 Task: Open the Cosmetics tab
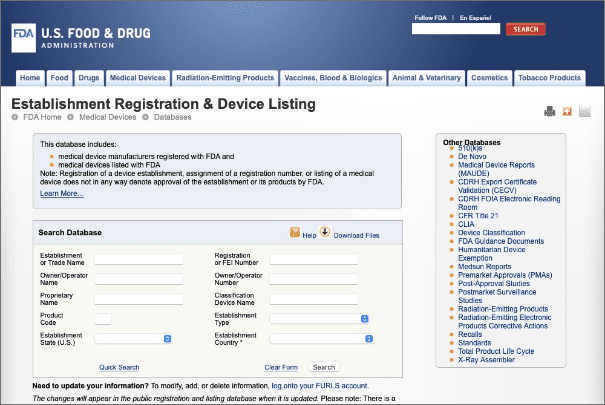pos(489,78)
